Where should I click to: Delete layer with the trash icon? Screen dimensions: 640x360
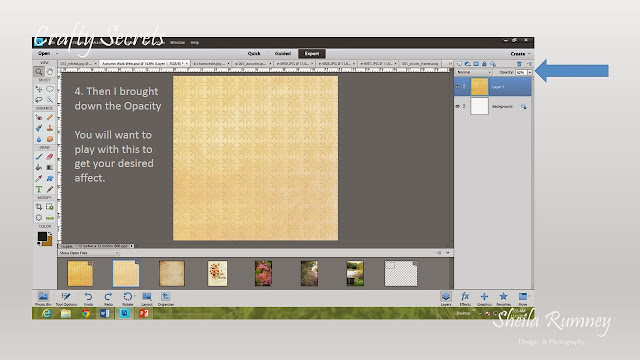click(519, 64)
